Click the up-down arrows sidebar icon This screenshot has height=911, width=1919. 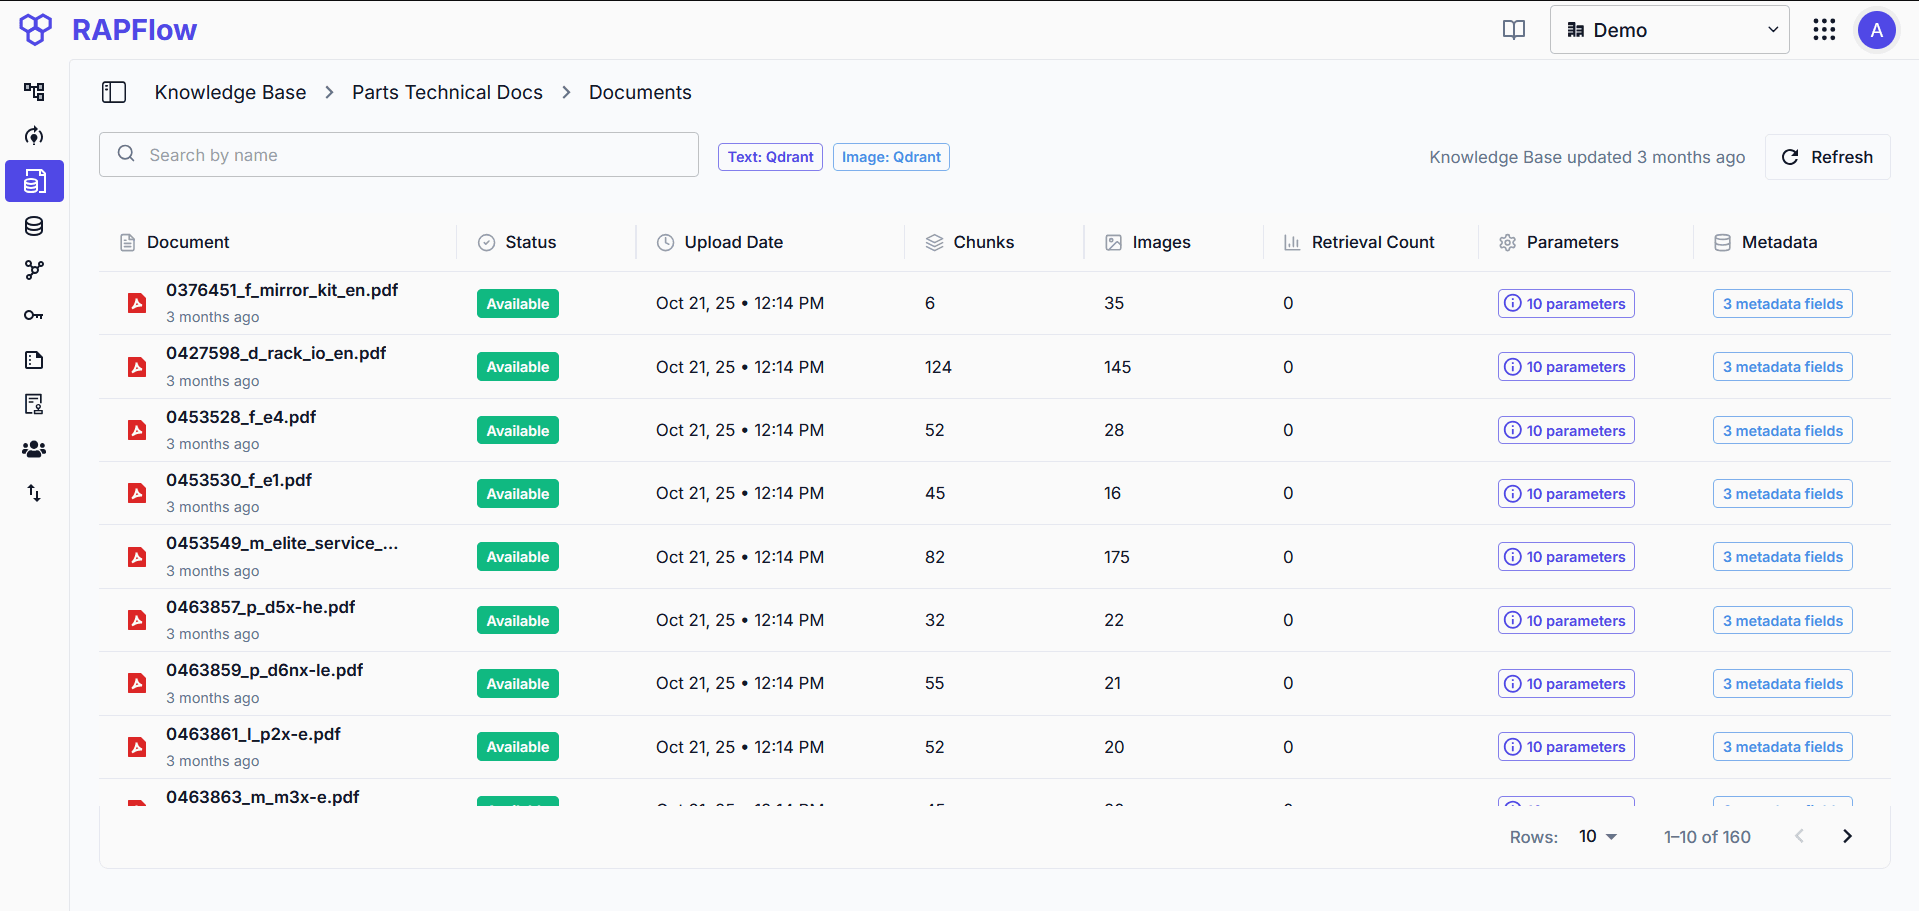(x=34, y=493)
